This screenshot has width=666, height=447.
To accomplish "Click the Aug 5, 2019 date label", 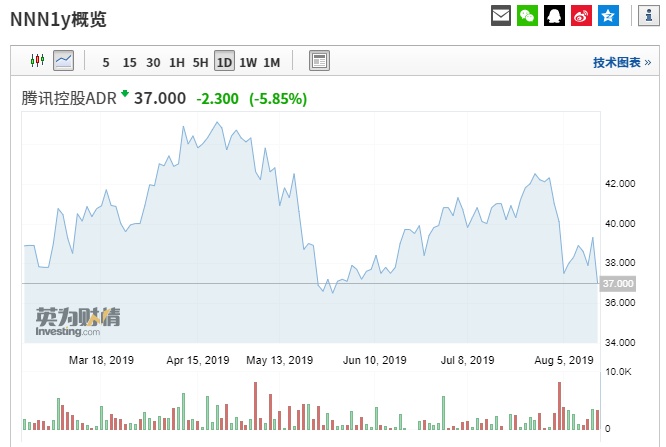I will click(x=564, y=360).
